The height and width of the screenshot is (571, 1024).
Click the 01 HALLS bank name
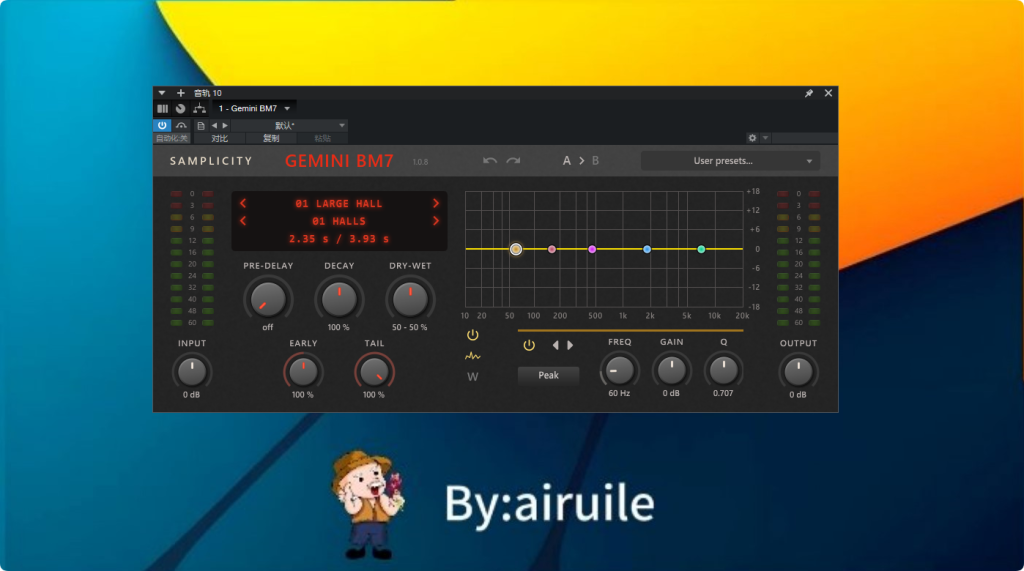pyautogui.click(x=338, y=221)
